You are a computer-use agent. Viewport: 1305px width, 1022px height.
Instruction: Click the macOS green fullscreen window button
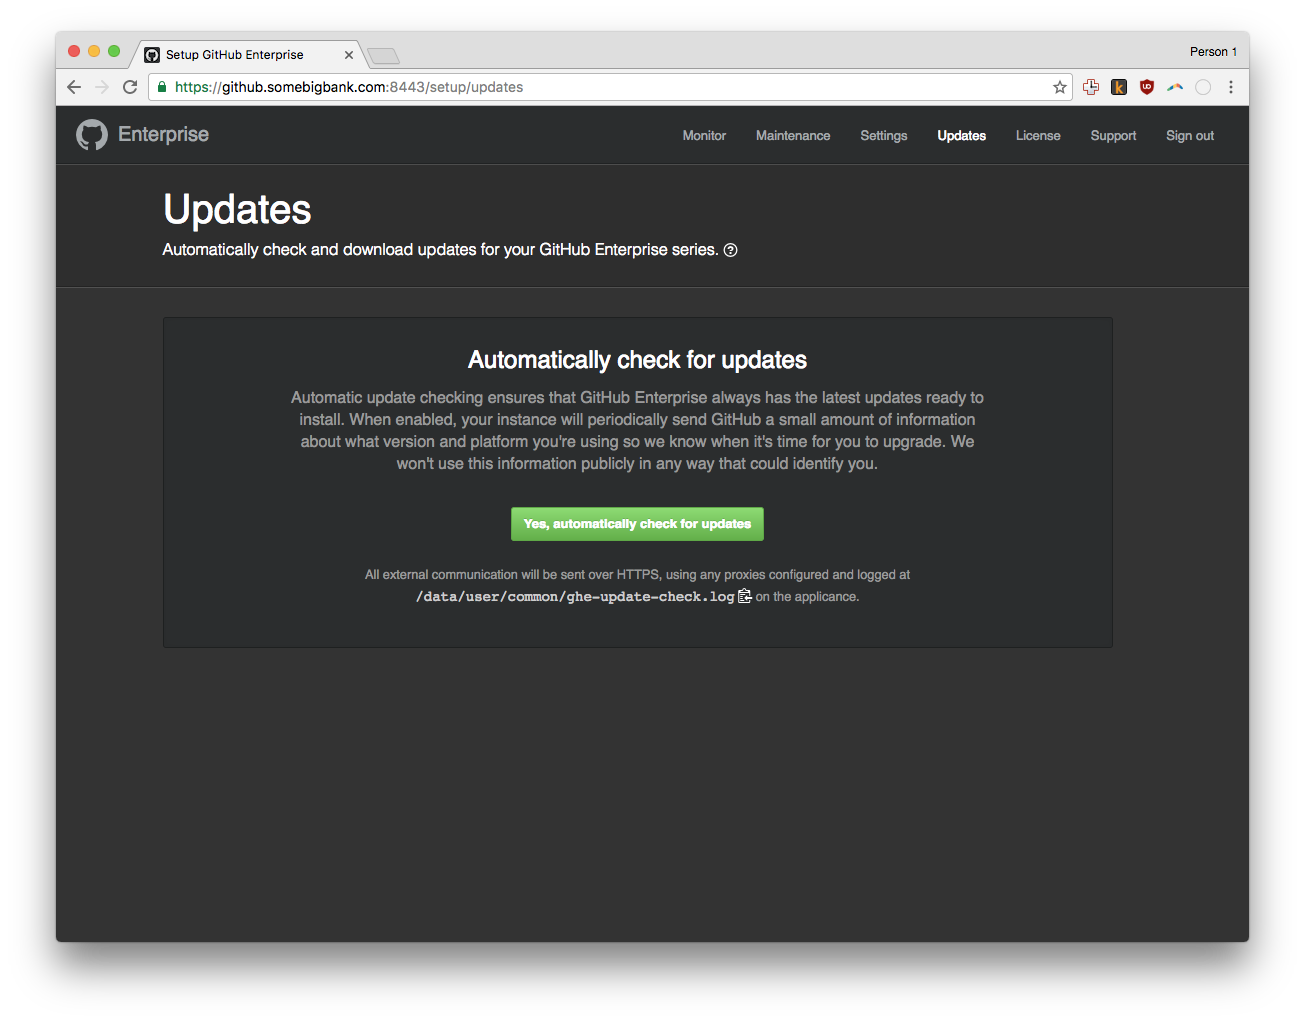114,51
